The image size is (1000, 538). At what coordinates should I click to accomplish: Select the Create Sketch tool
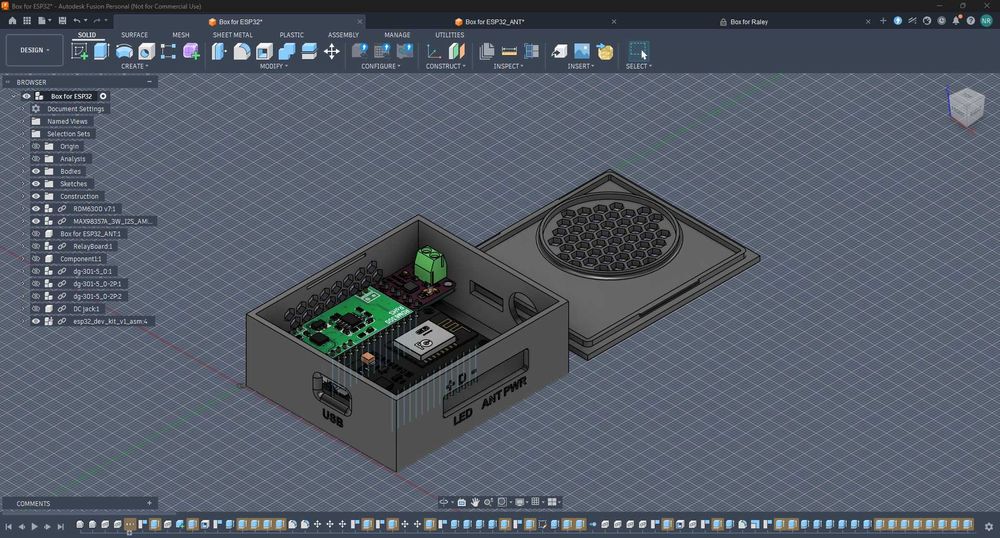point(80,51)
